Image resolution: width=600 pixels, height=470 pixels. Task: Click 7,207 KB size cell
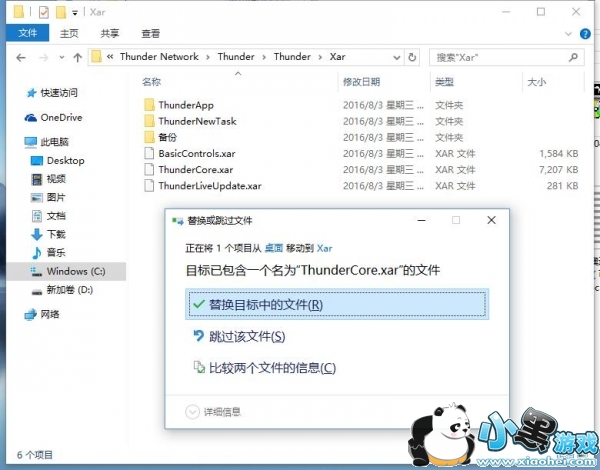coord(558,170)
